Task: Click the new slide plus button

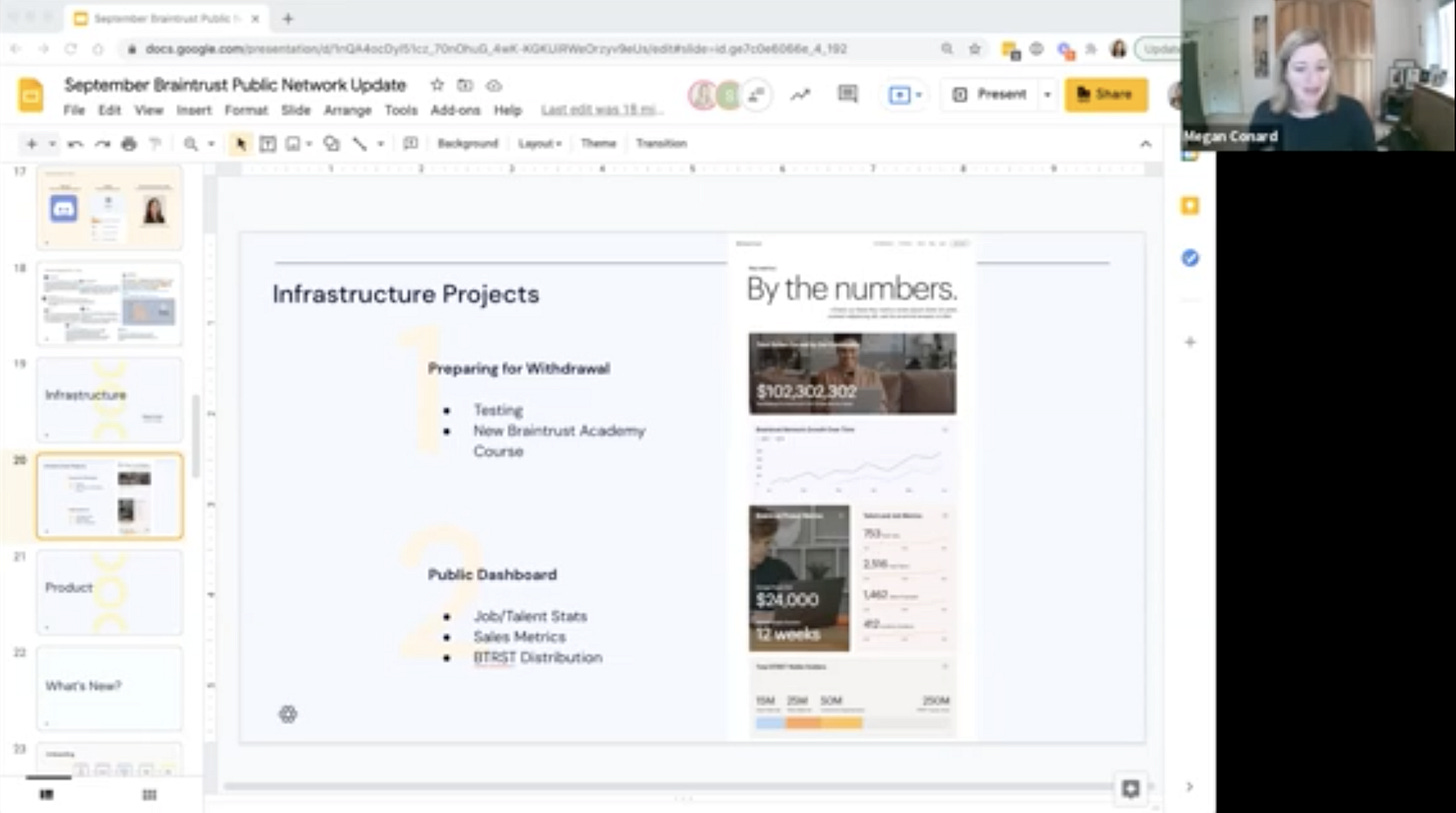Action: [x=31, y=144]
